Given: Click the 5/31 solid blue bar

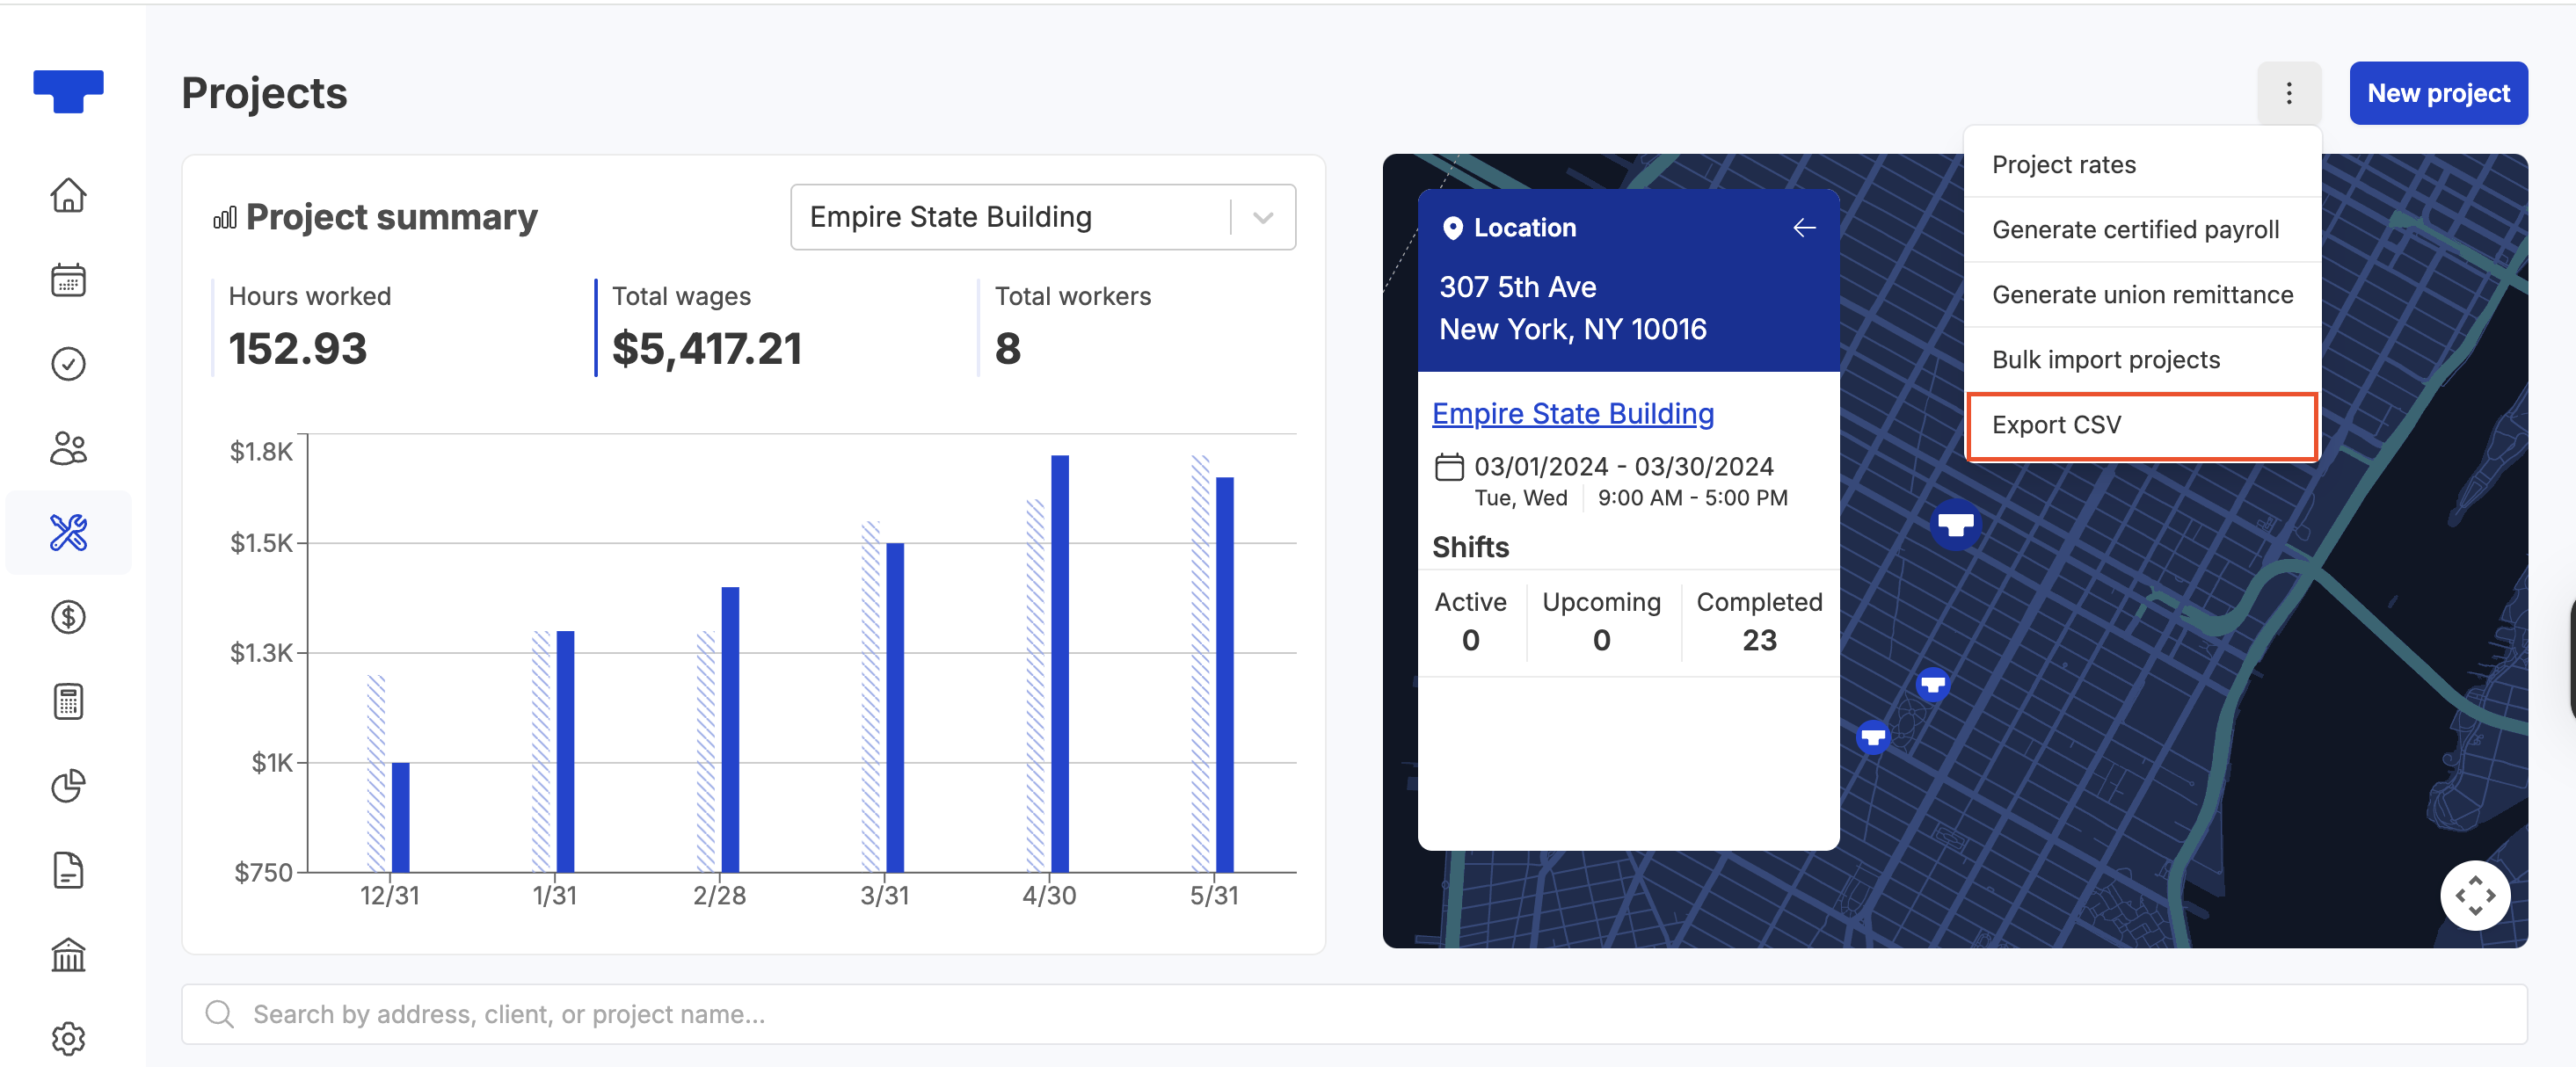Looking at the screenshot, I should point(1225,675).
